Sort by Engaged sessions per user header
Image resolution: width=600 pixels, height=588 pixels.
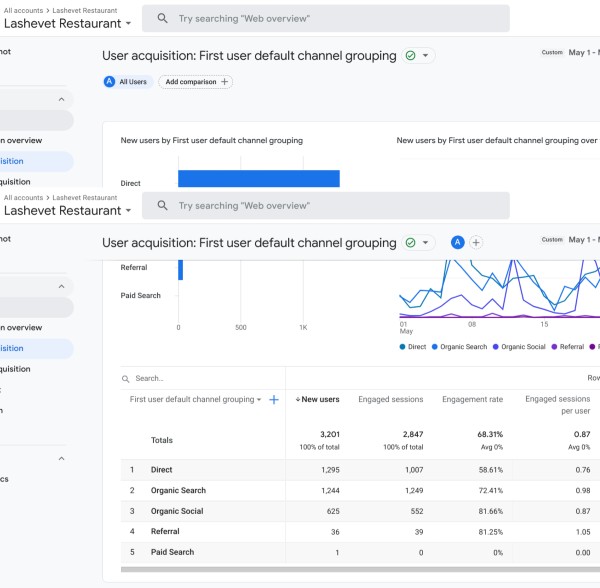[x=558, y=405]
